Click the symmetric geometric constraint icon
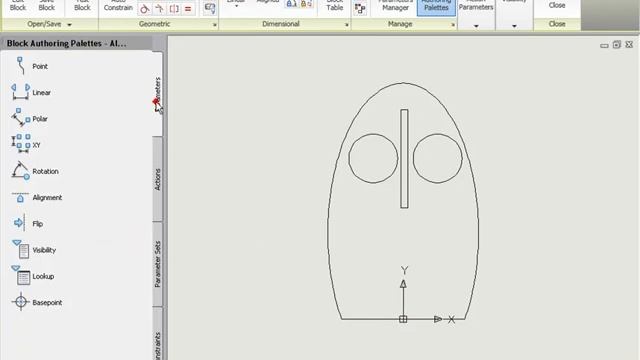The width and height of the screenshot is (640, 360). (174, 9)
